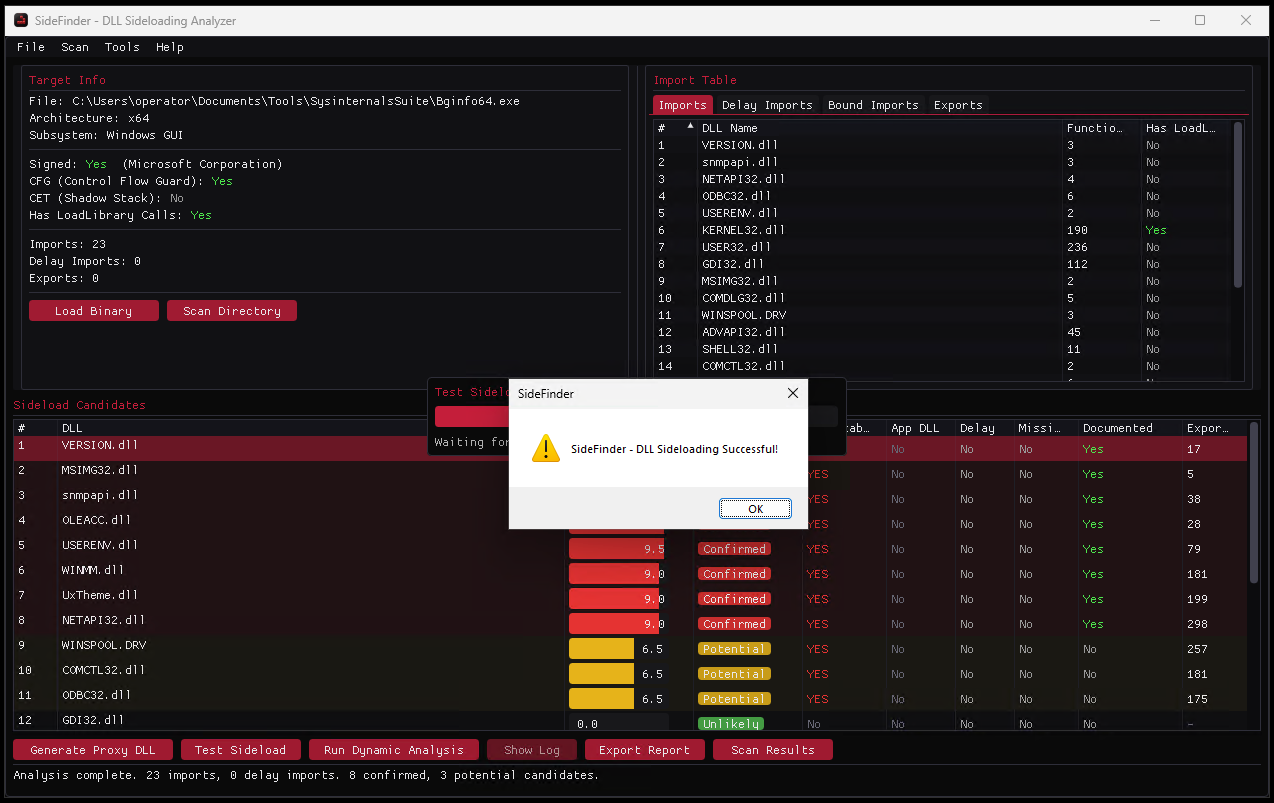This screenshot has width=1274, height=803.
Task: Select MSIMG32.dll candidate row
Action: pos(630,473)
